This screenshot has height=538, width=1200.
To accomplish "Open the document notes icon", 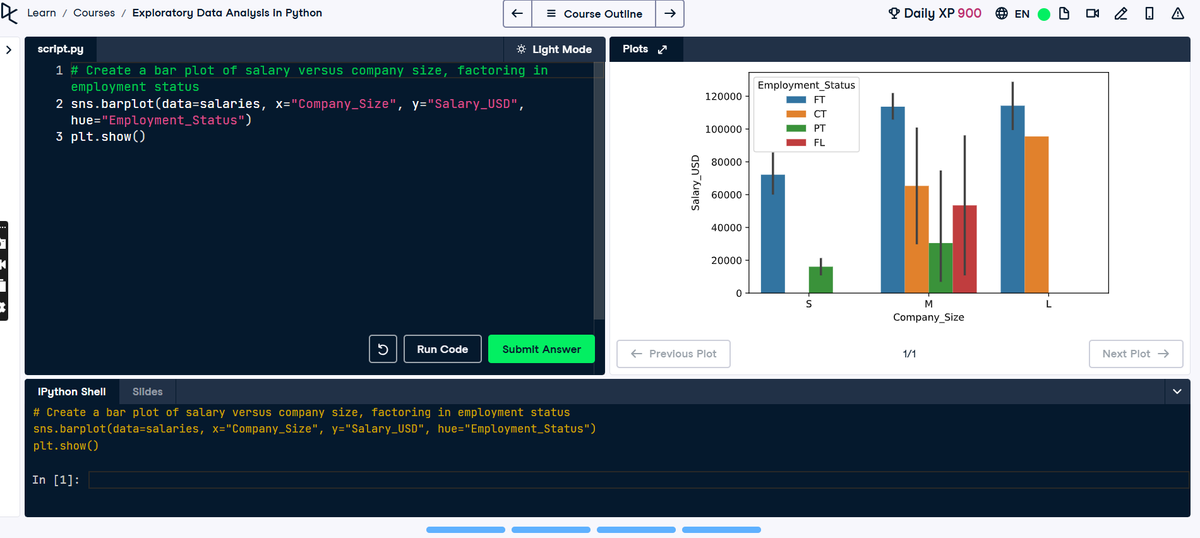I will tap(1065, 14).
